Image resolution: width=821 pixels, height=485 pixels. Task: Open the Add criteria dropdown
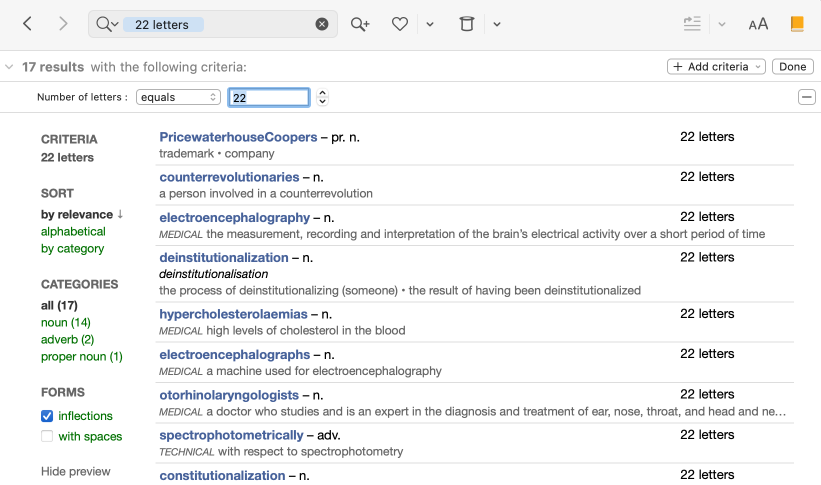[x=716, y=67]
